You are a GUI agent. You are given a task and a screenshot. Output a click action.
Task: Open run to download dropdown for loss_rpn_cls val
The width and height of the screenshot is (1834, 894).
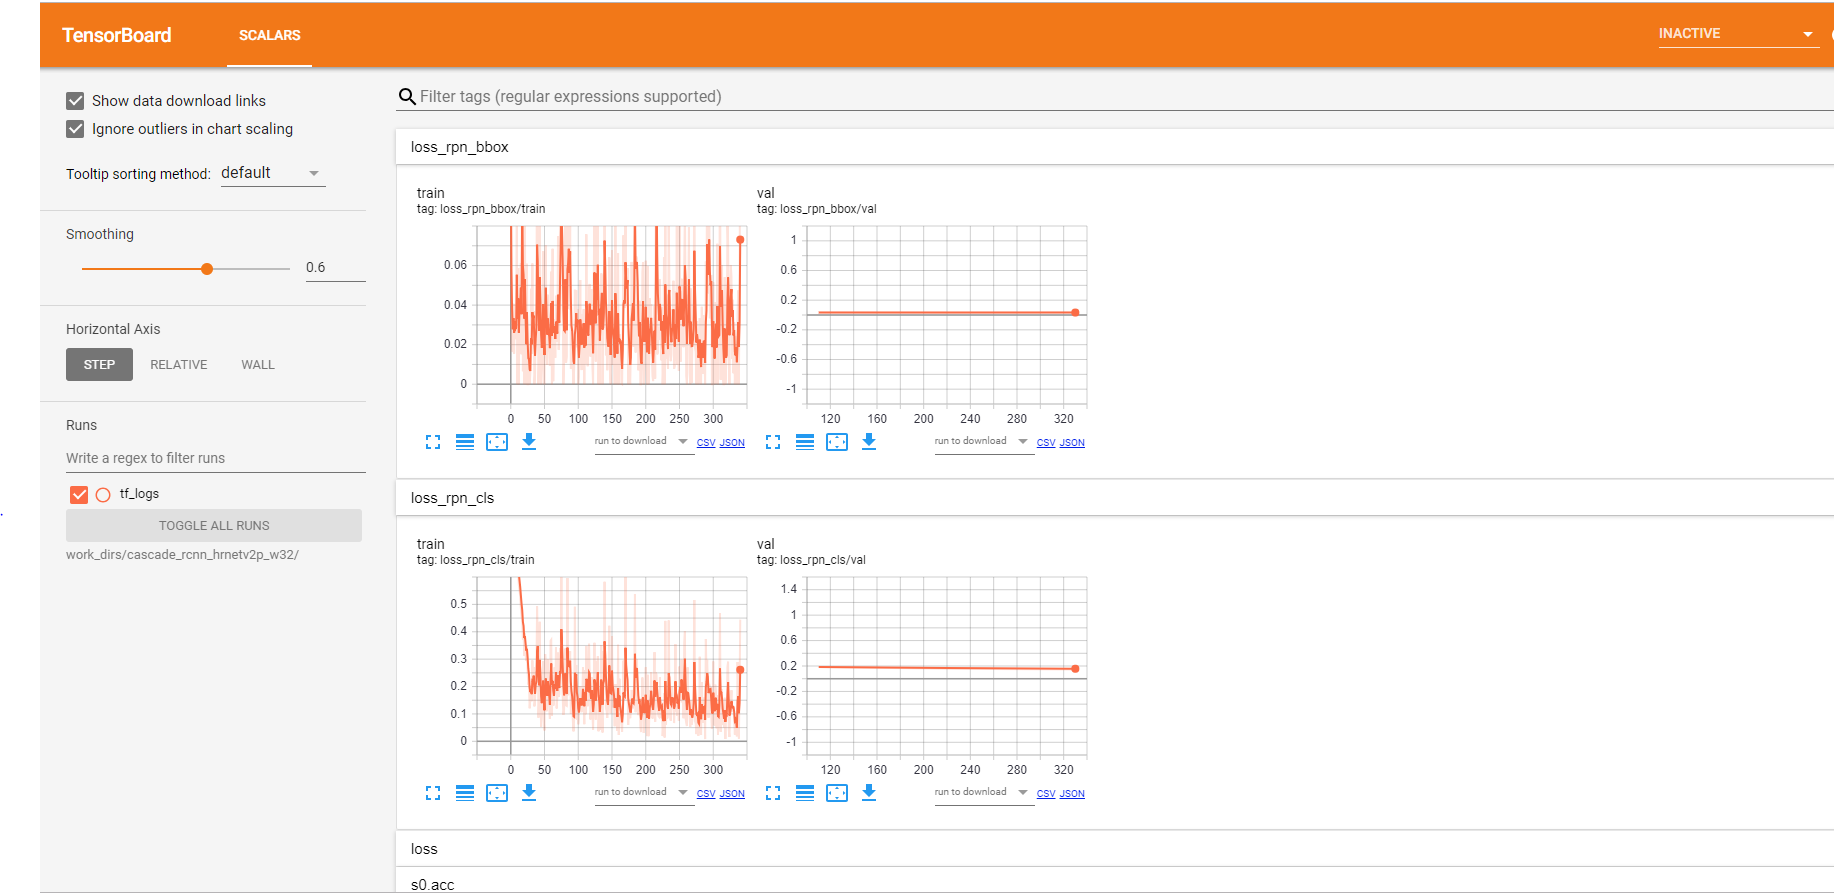click(983, 793)
